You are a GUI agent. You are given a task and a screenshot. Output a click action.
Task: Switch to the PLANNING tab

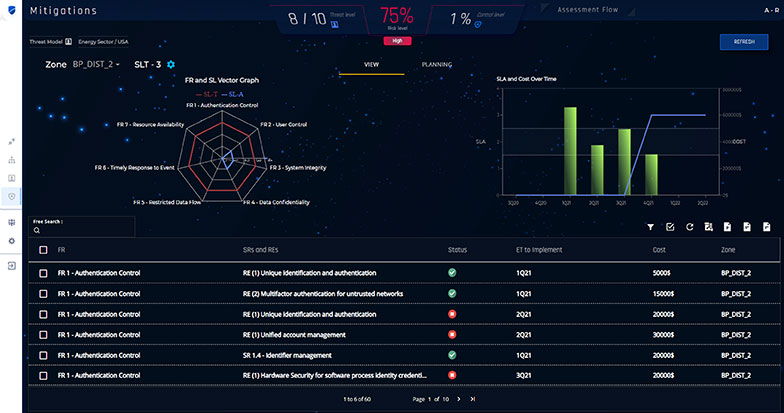tap(436, 64)
